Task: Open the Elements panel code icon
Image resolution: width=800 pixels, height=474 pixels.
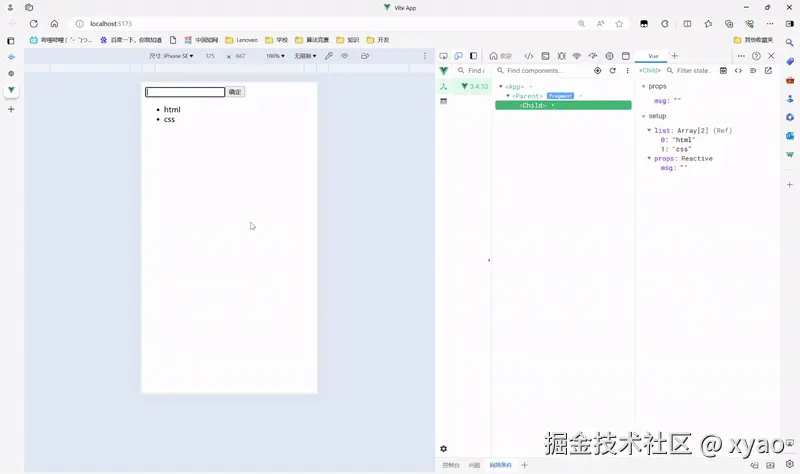Action: [529, 56]
